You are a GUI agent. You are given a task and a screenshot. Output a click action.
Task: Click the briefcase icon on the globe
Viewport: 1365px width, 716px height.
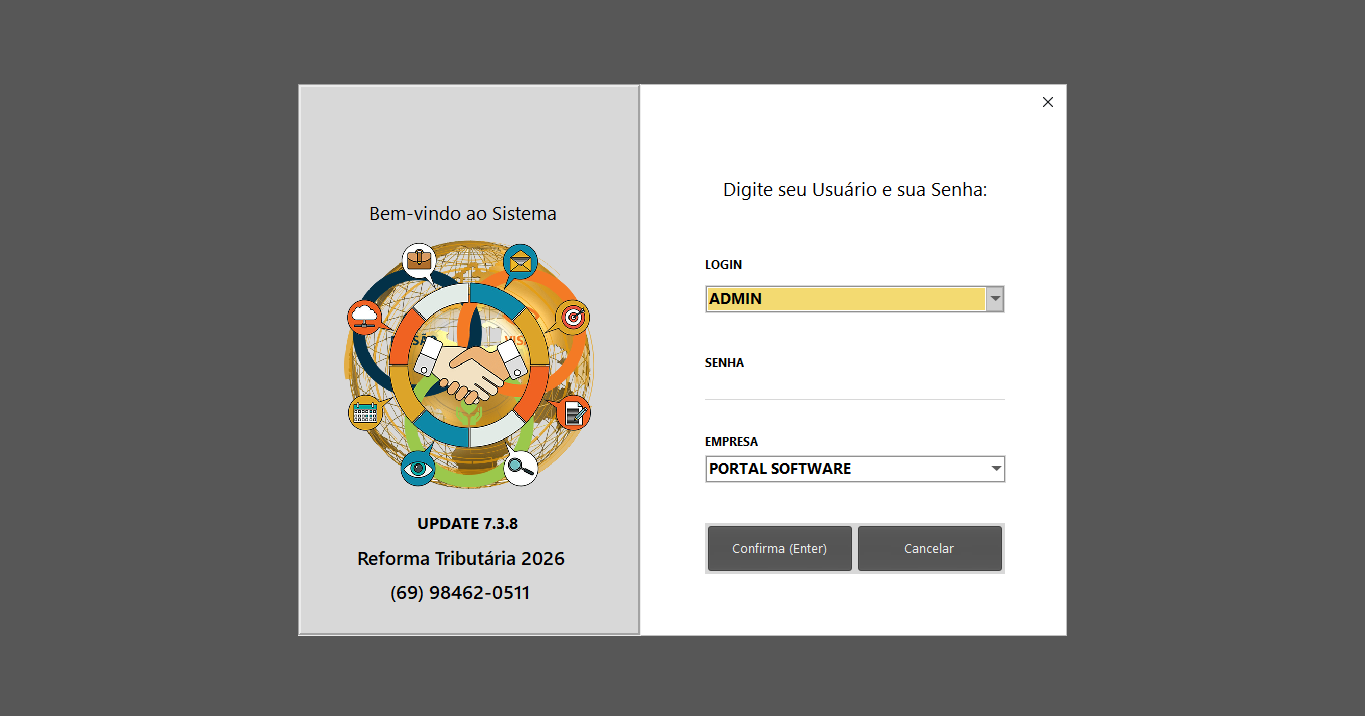[x=419, y=261]
